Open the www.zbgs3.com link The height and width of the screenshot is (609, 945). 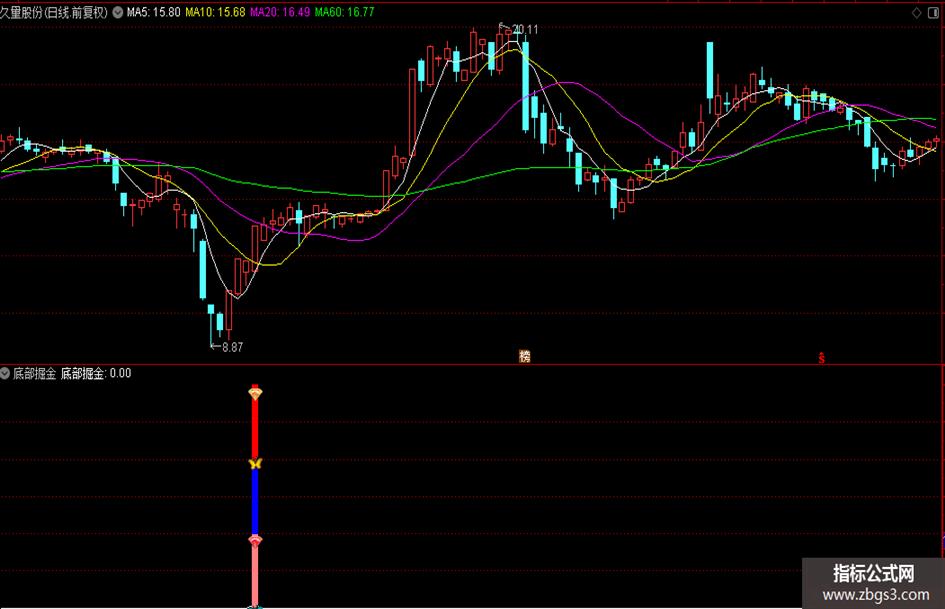(x=876, y=595)
